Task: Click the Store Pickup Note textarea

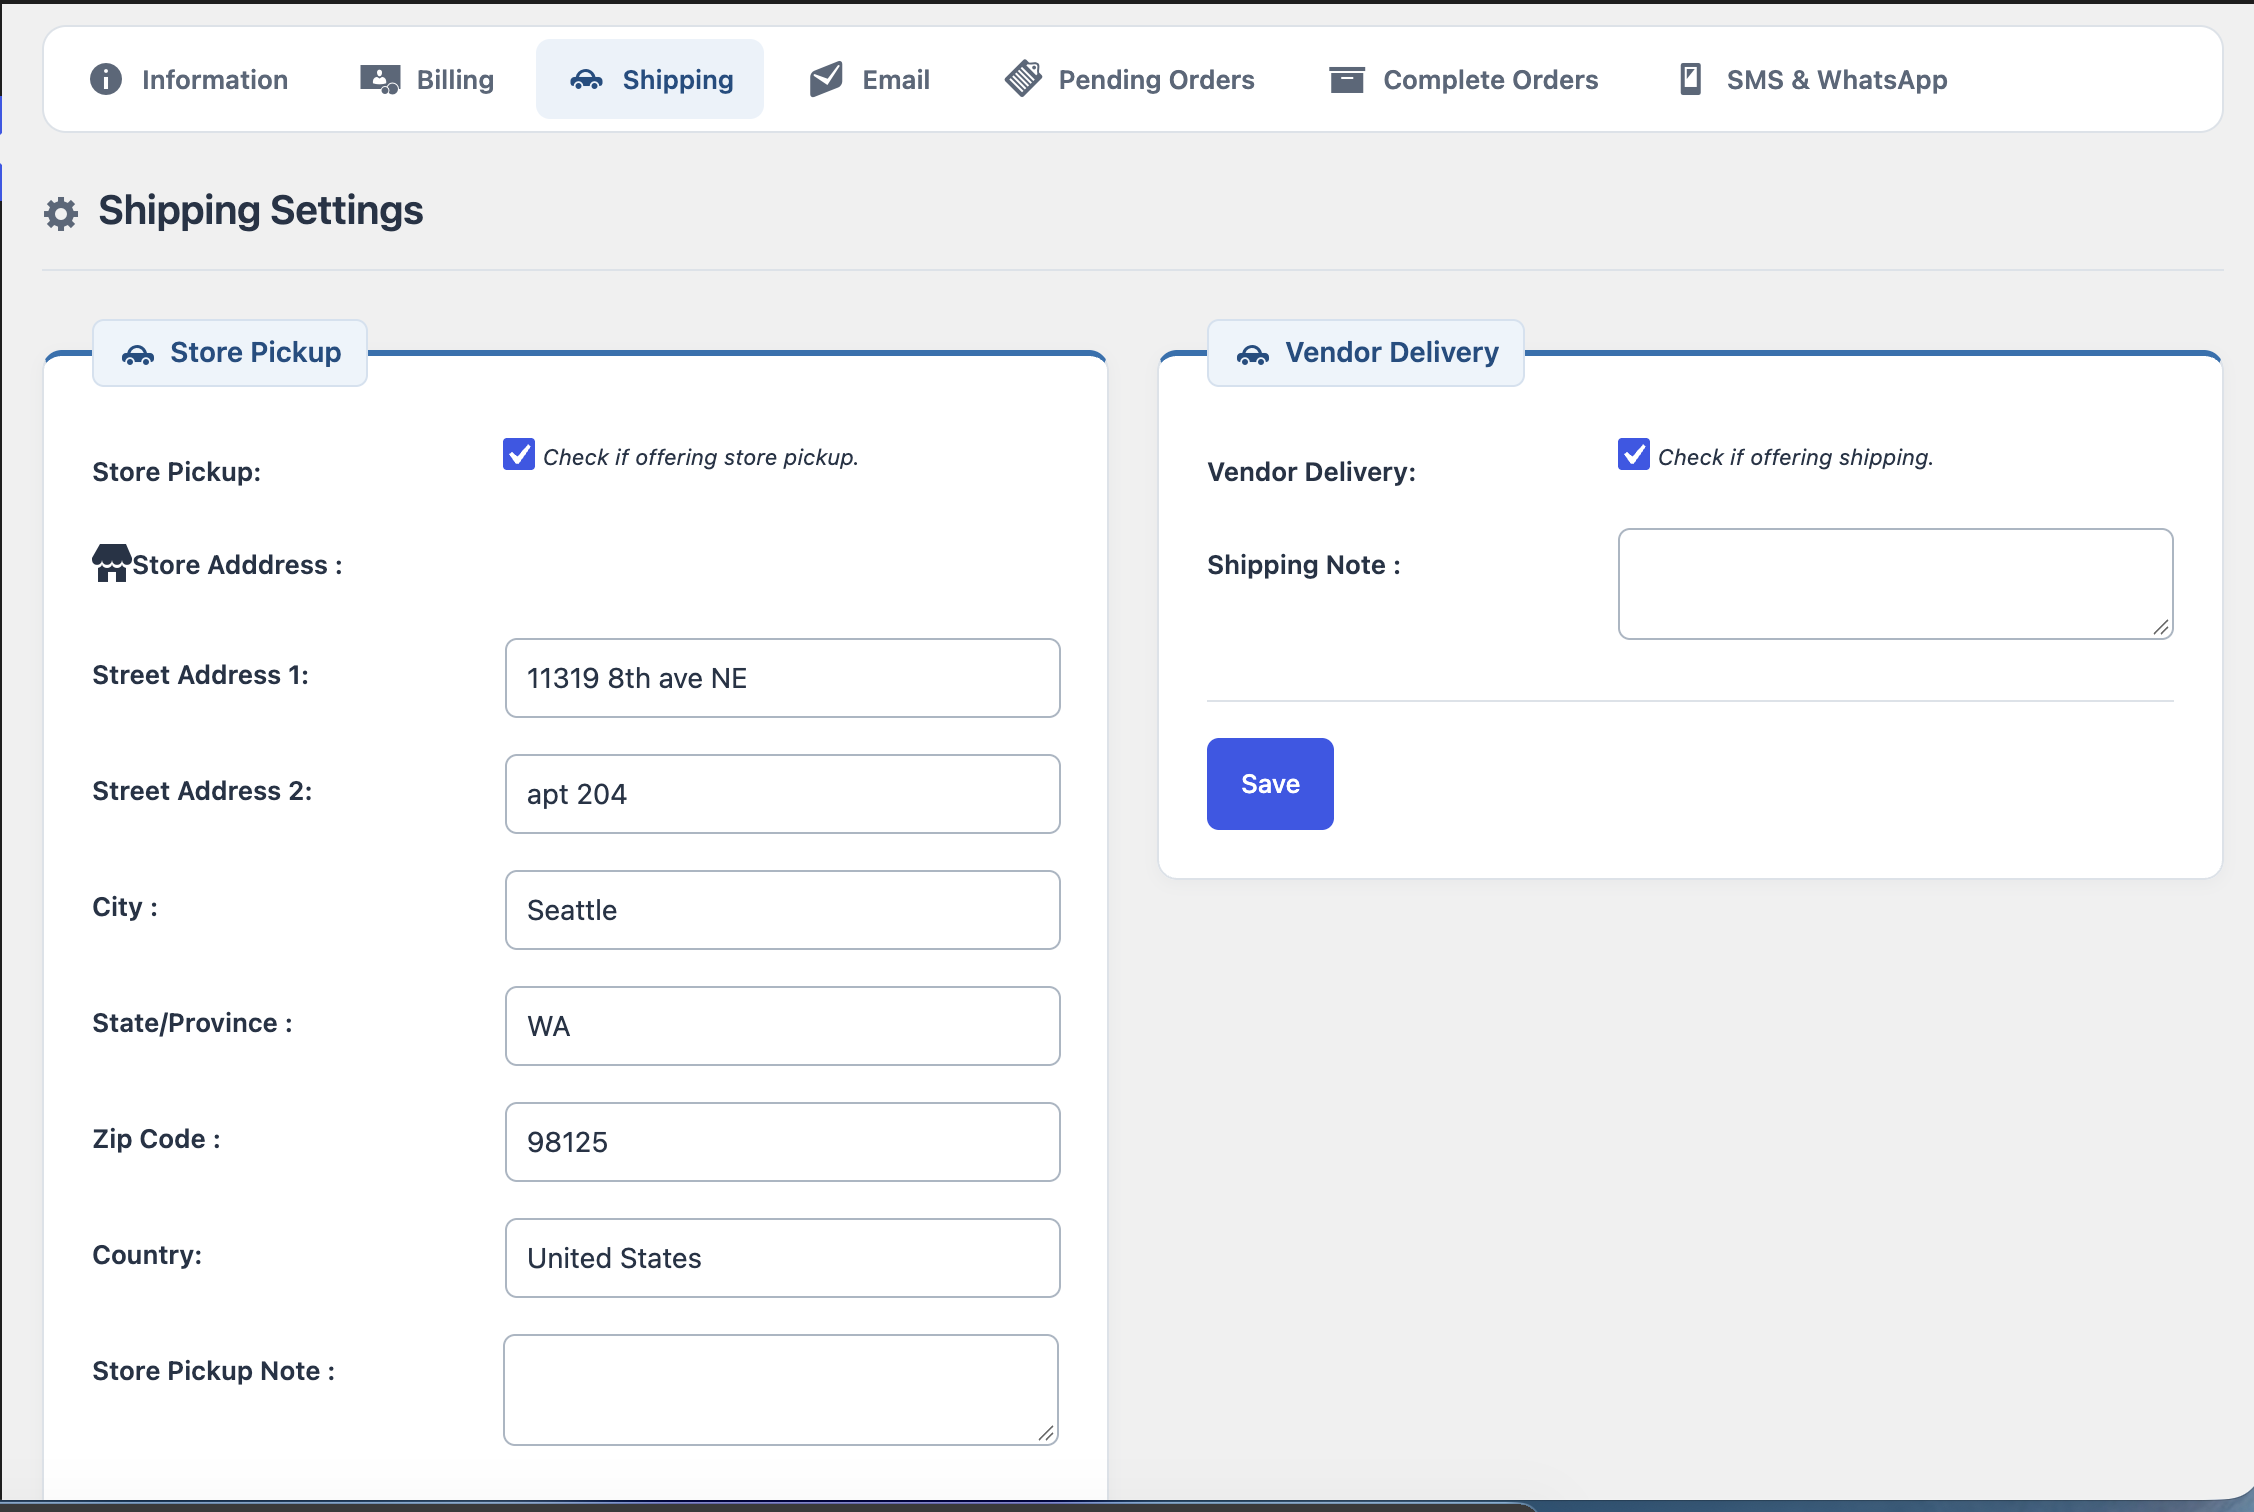Action: 781,1390
